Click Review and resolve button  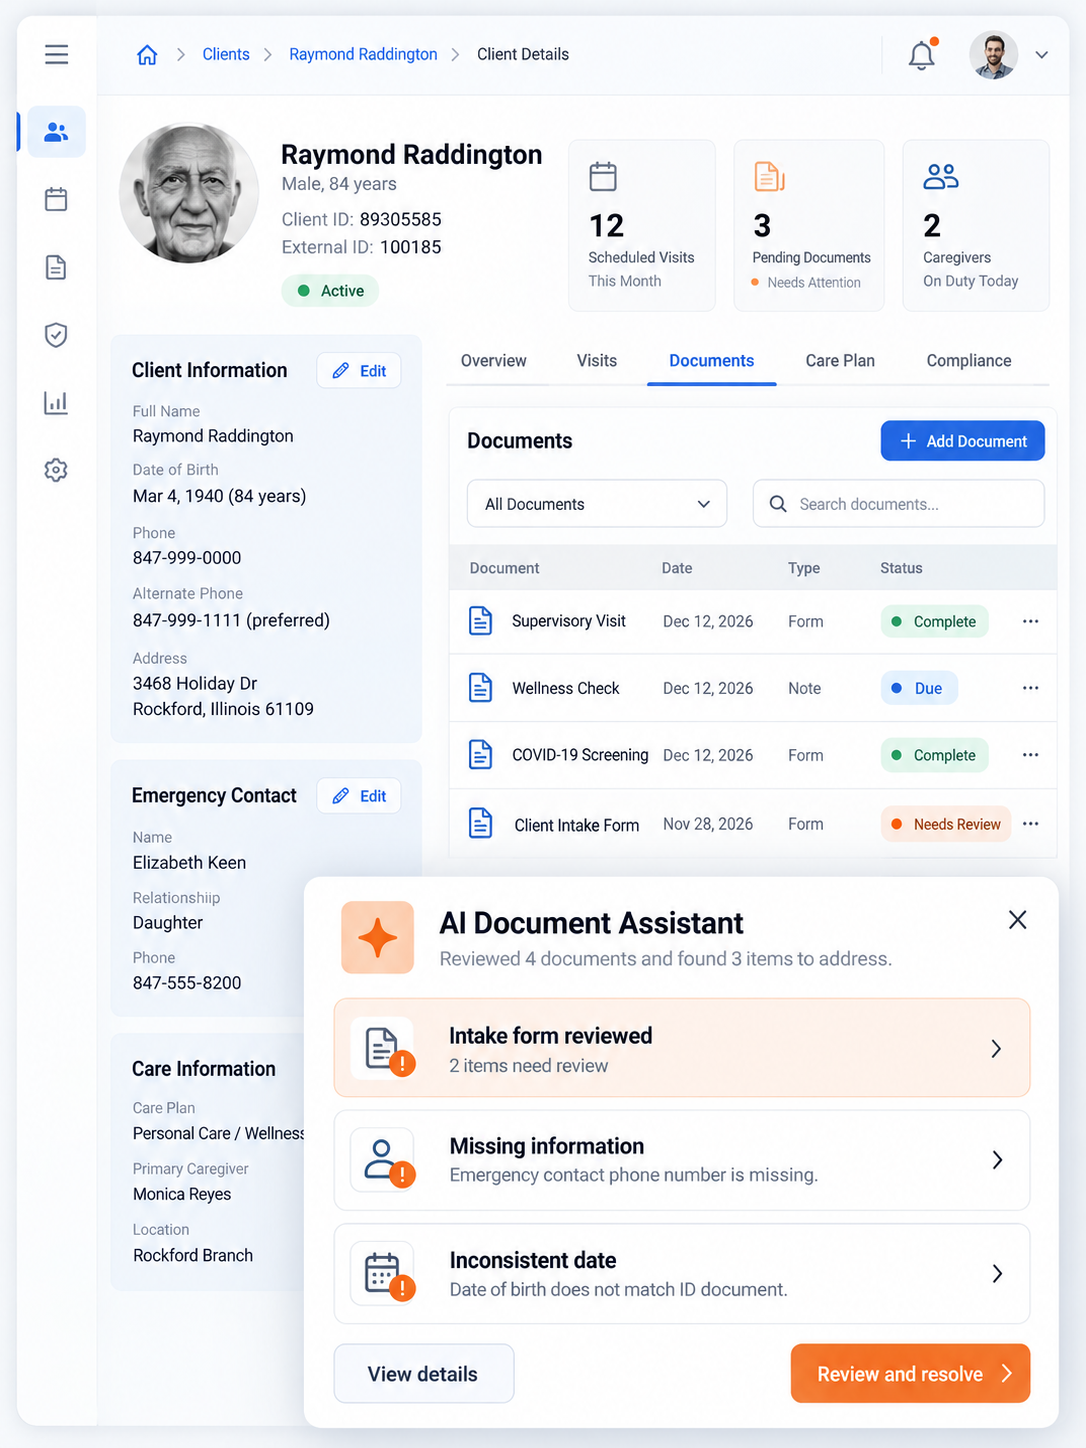[910, 1374]
